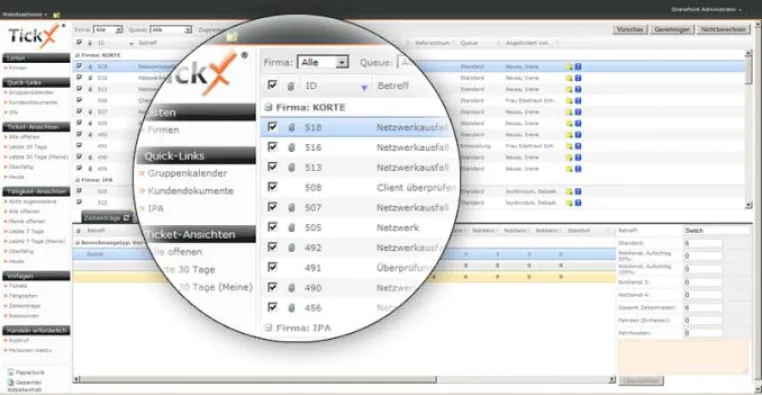Collapse the Berechnungstyp group in lower panel
762x395 pixels.
click(77, 242)
